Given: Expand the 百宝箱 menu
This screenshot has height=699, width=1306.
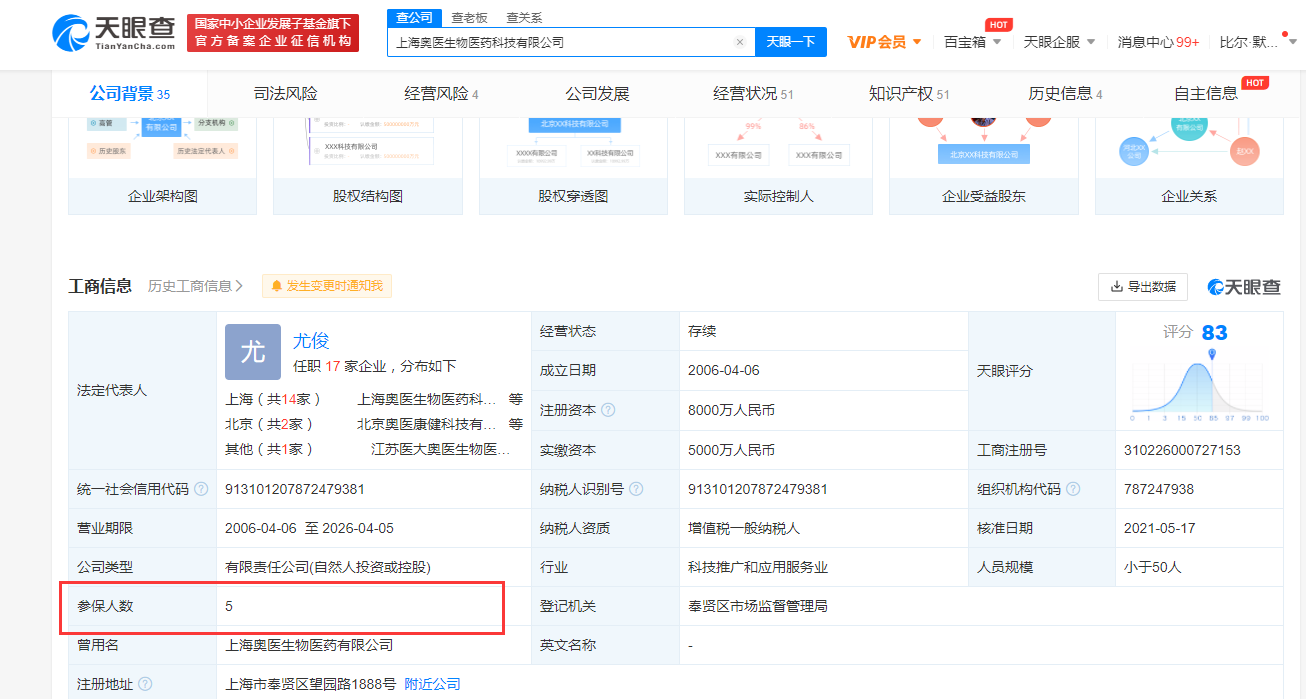Looking at the screenshot, I should pyautogui.click(x=973, y=42).
